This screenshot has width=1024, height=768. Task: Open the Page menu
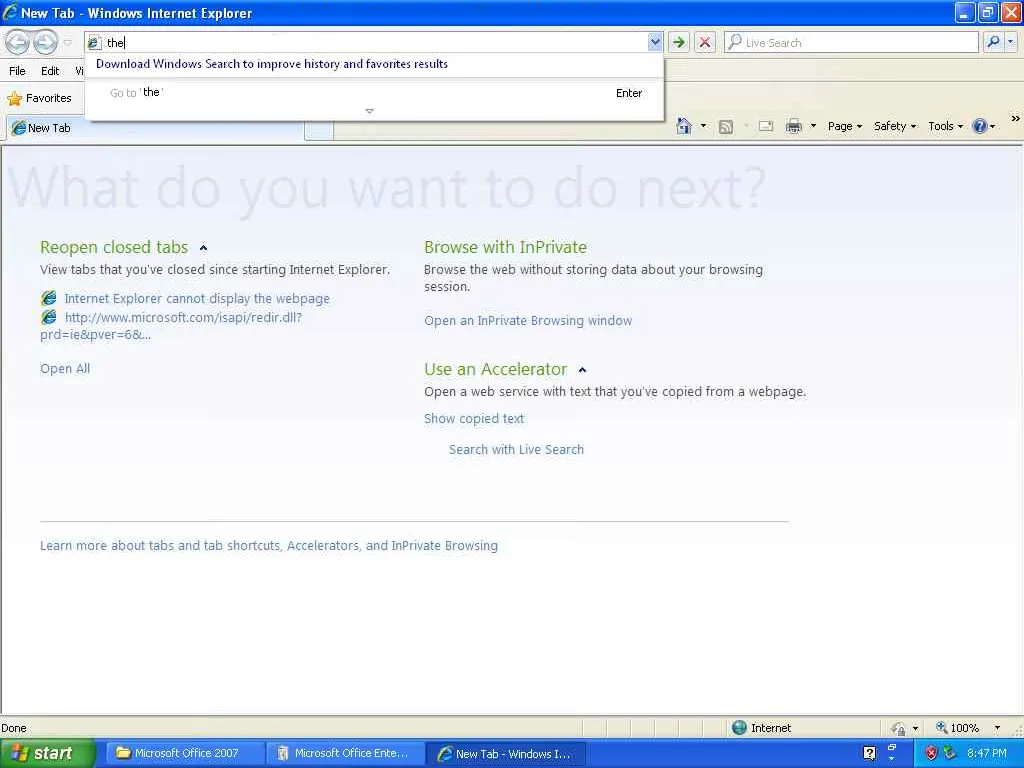click(844, 126)
